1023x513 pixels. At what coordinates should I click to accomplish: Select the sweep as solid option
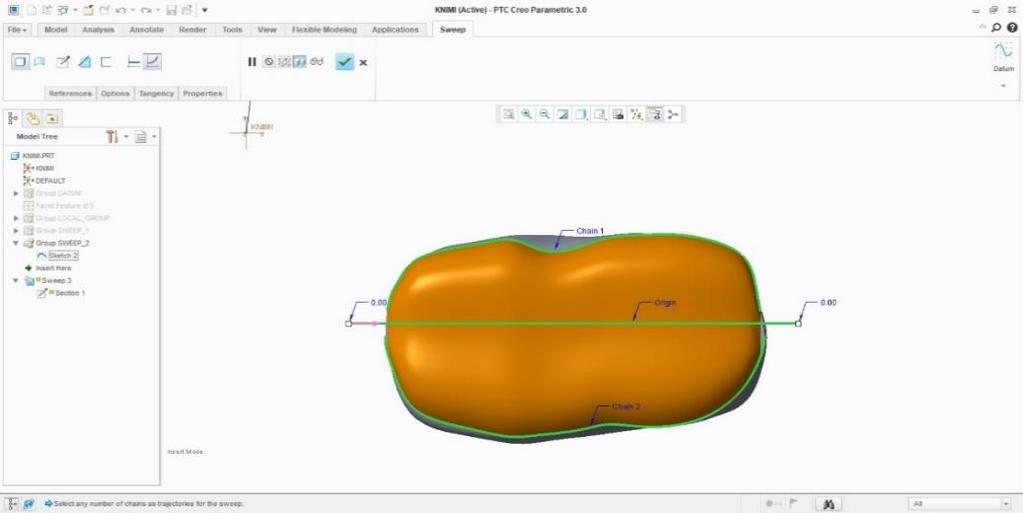point(20,62)
